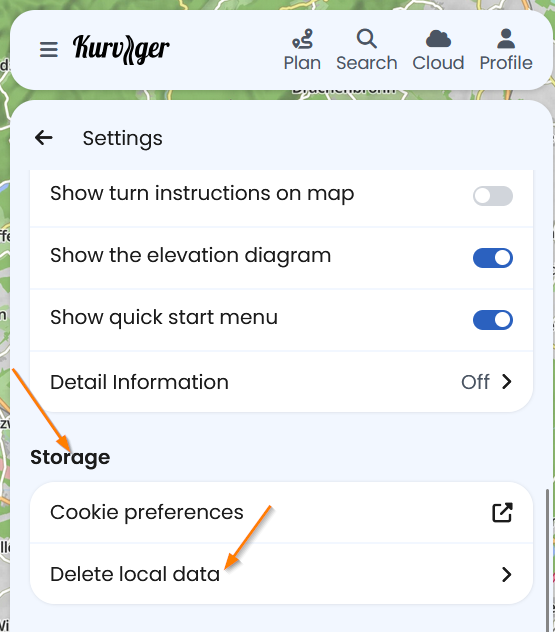Go back using the Settings arrow
This screenshot has height=632, width=555.
coord(44,138)
